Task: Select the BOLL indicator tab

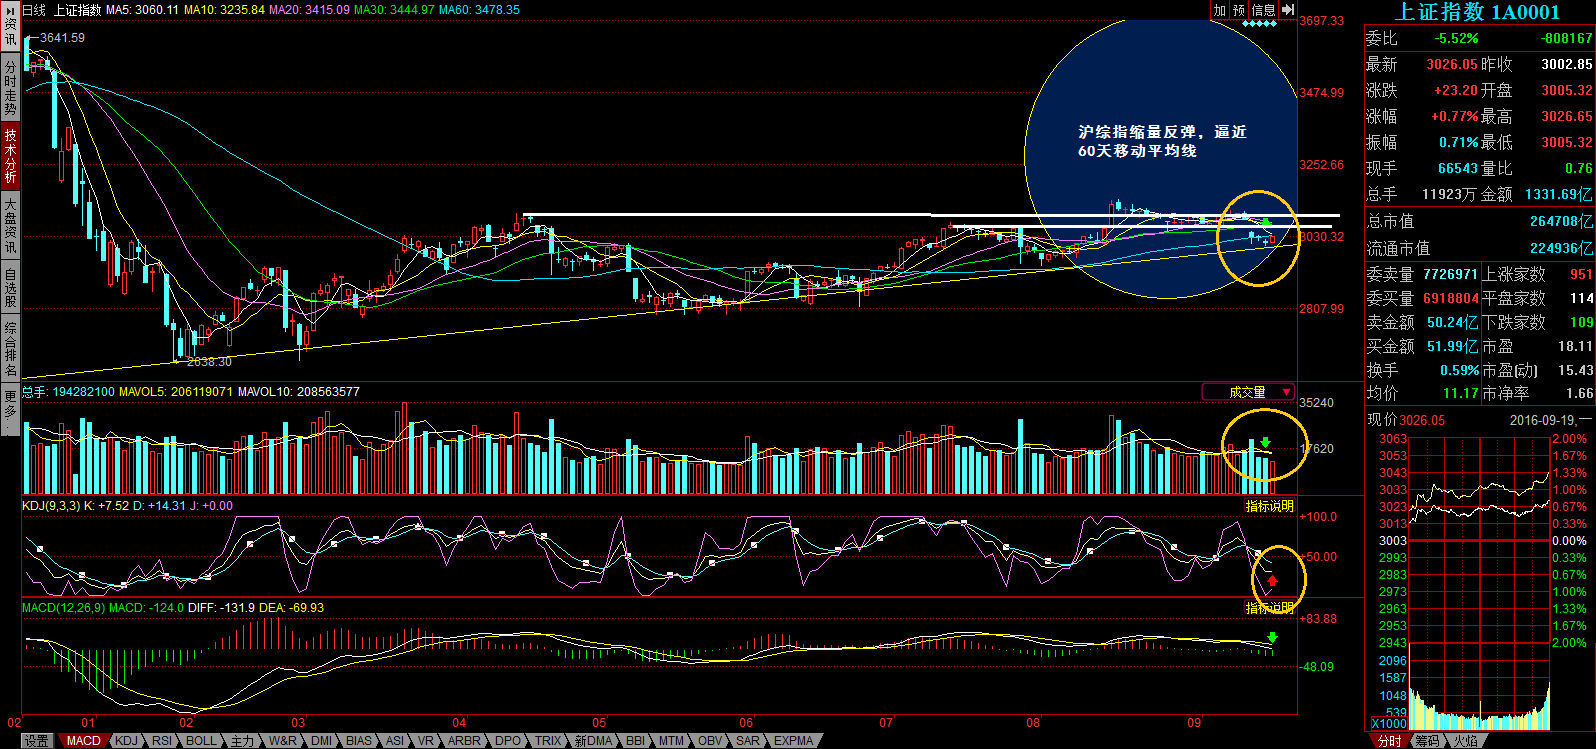Action: coord(201,741)
